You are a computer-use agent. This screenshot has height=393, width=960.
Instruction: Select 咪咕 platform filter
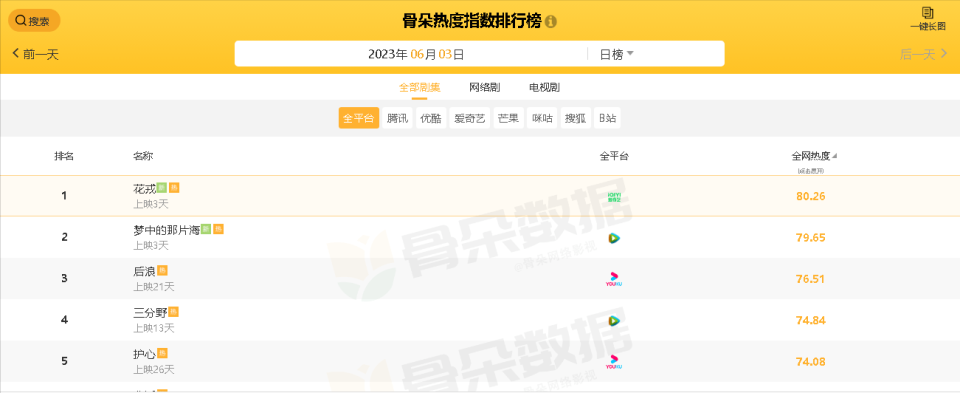[x=542, y=118]
